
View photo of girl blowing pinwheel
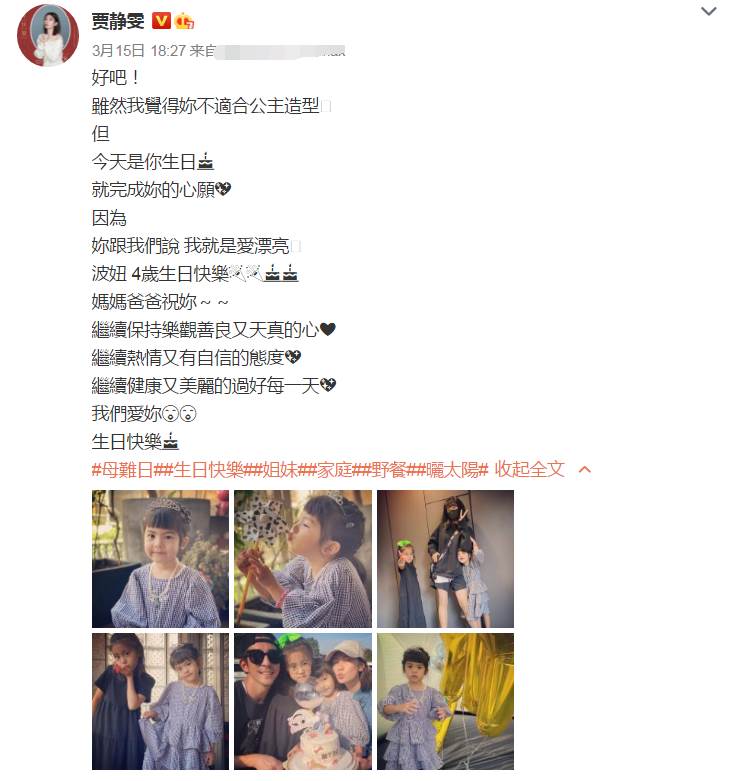click(x=303, y=559)
